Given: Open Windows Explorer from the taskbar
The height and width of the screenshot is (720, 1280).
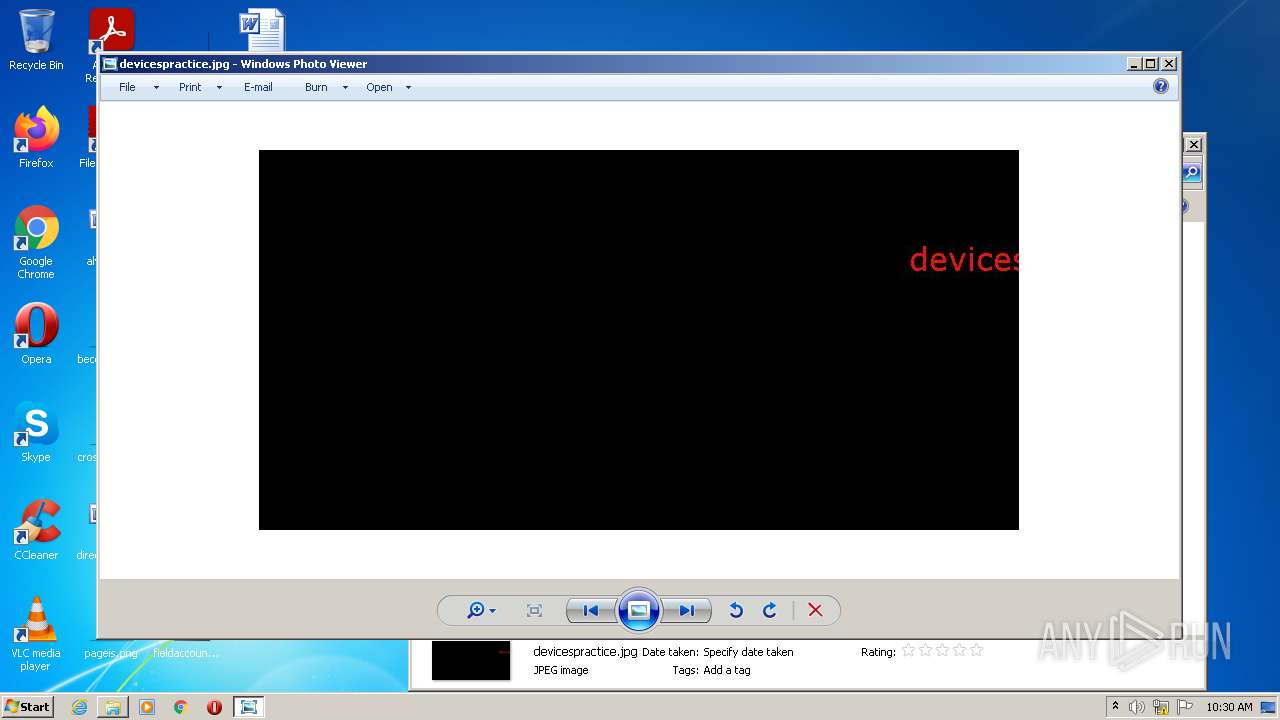Looking at the screenshot, I should [x=113, y=707].
